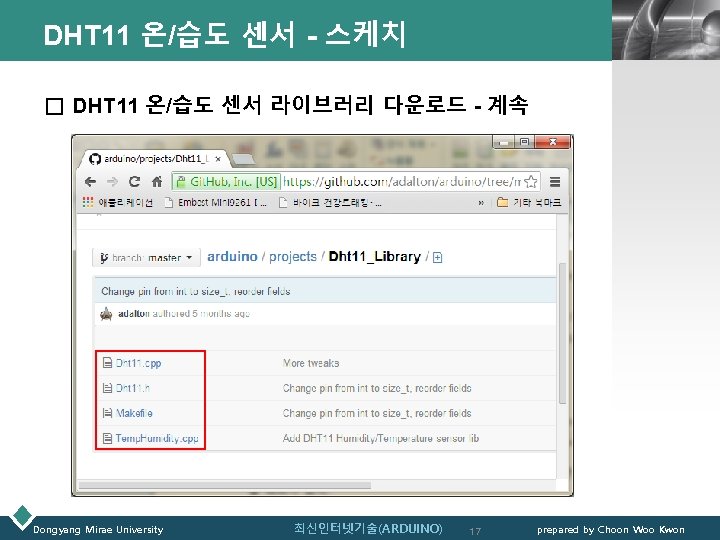The width and height of the screenshot is (720, 540).
Task: Open 'Add DHT11 Humidity/Temperature sensor lib' message
Action: (x=381, y=439)
